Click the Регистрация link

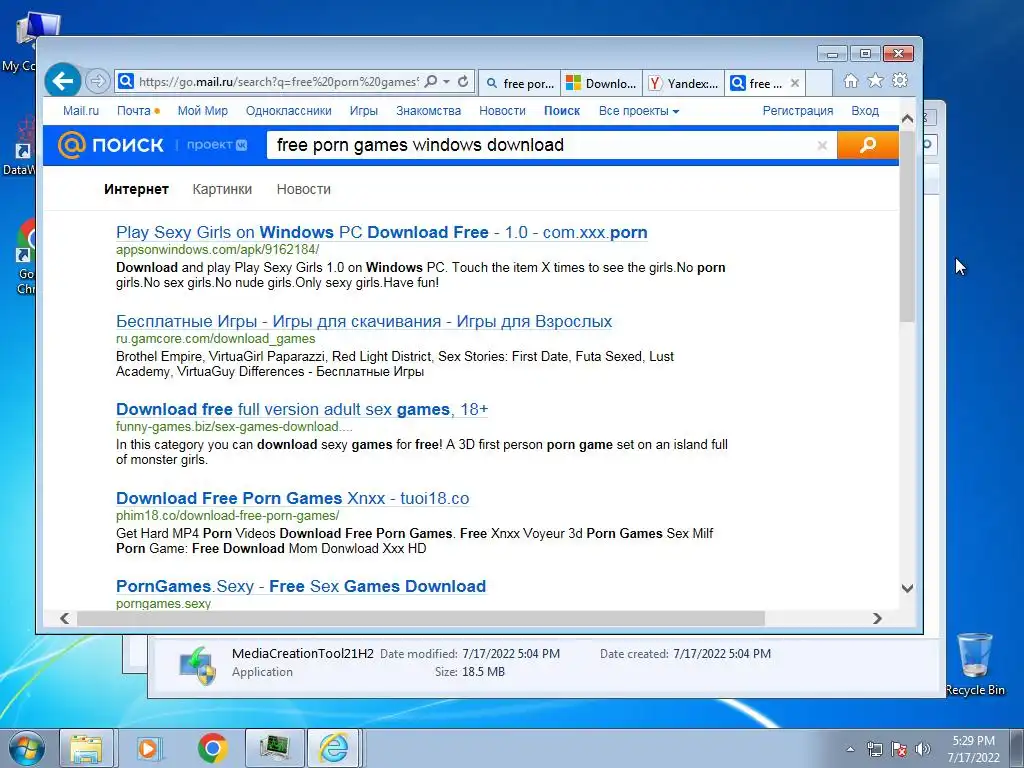point(798,110)
